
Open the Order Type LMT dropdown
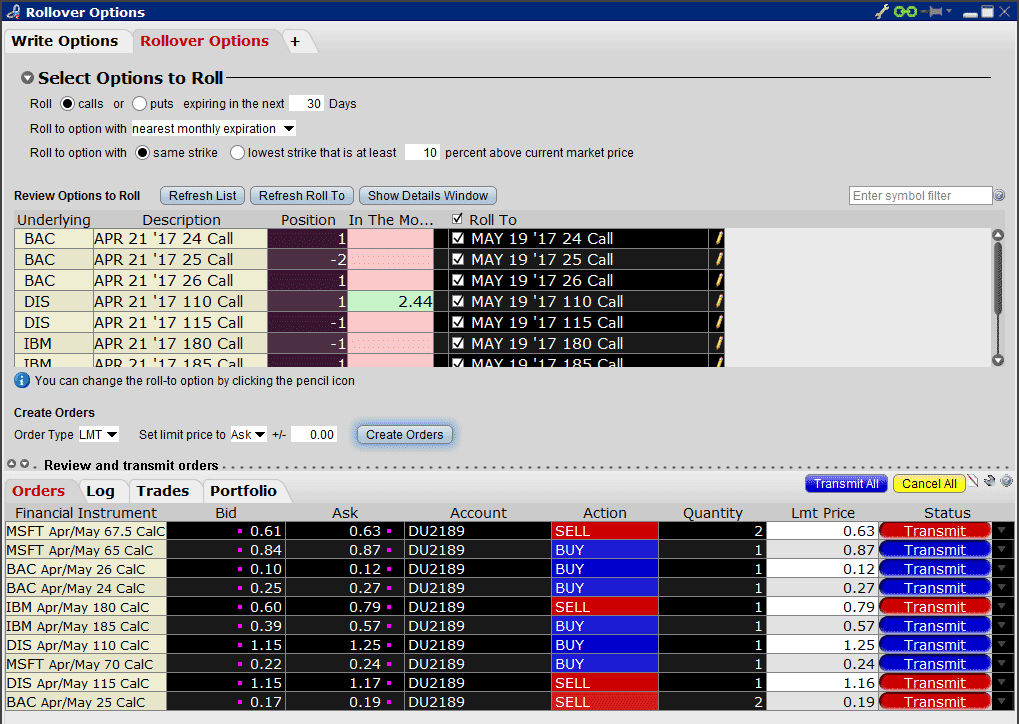tap(98, 434)
